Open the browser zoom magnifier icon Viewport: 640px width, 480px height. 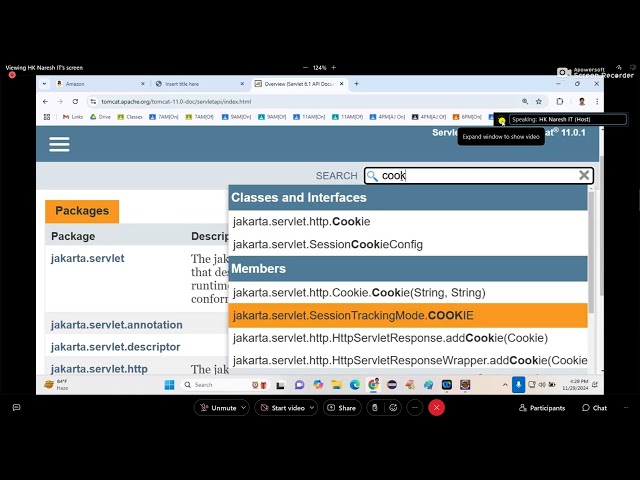pos(525,101)
